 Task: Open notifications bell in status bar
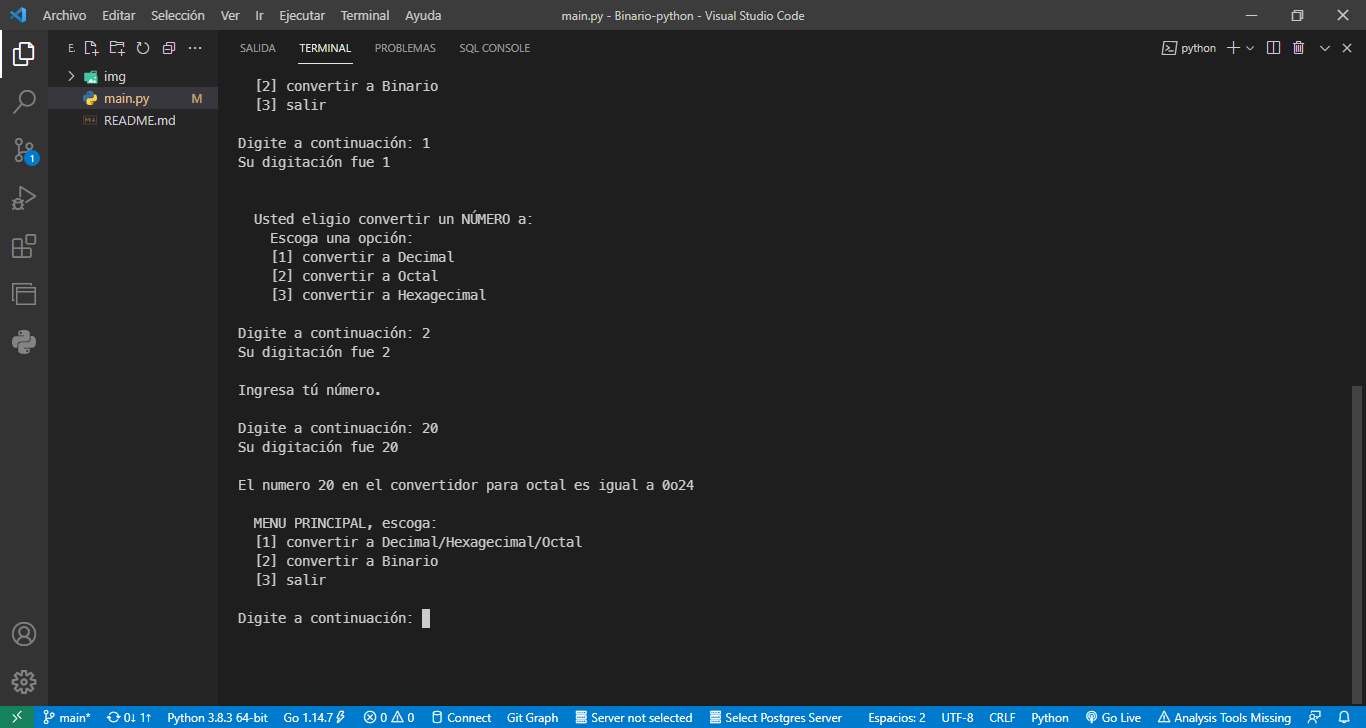[x=1344, y=717]
